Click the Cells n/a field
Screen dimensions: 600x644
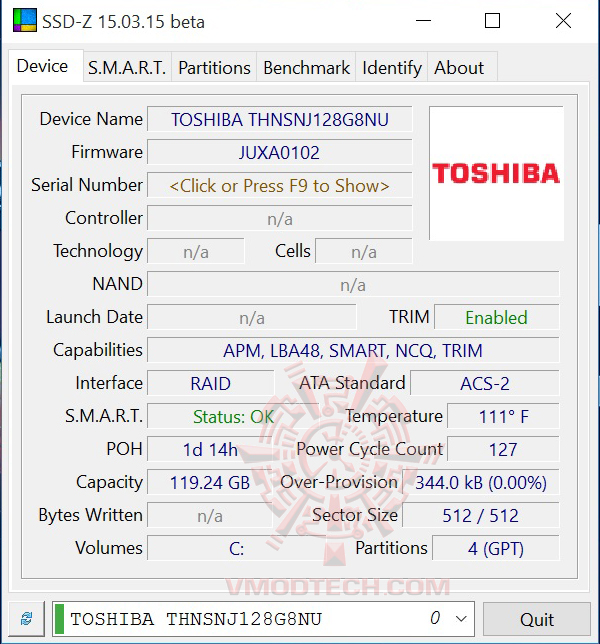[x=364, y=252]
